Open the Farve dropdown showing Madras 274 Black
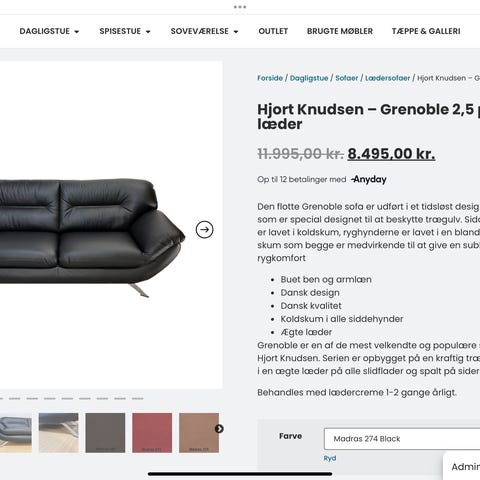Image resolution: width=480 pixels, height=480 pixels. (x=402, y=439)
